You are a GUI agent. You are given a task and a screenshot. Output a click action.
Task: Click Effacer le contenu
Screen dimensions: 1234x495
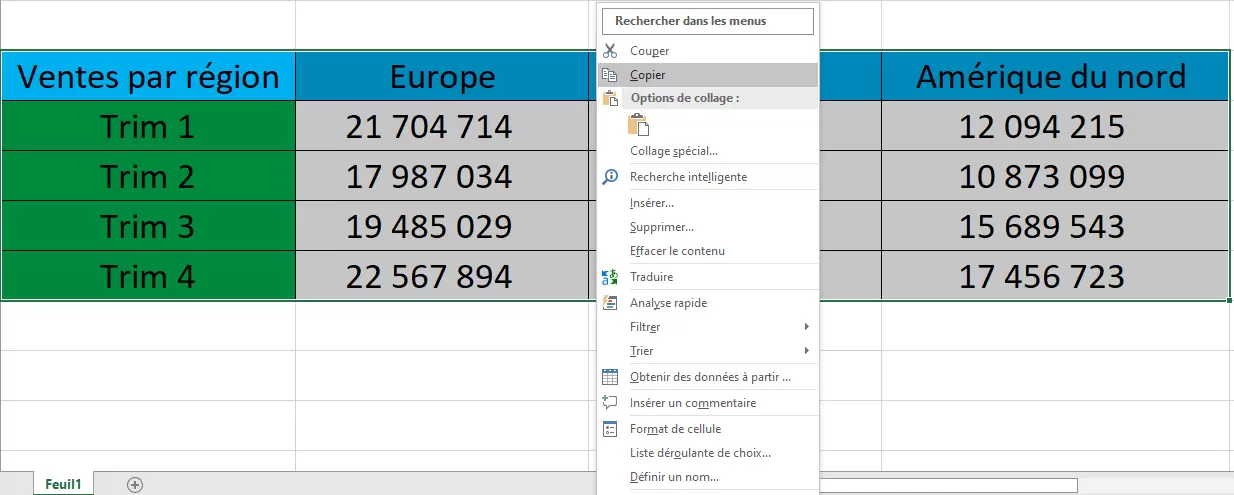coord(707,251)
